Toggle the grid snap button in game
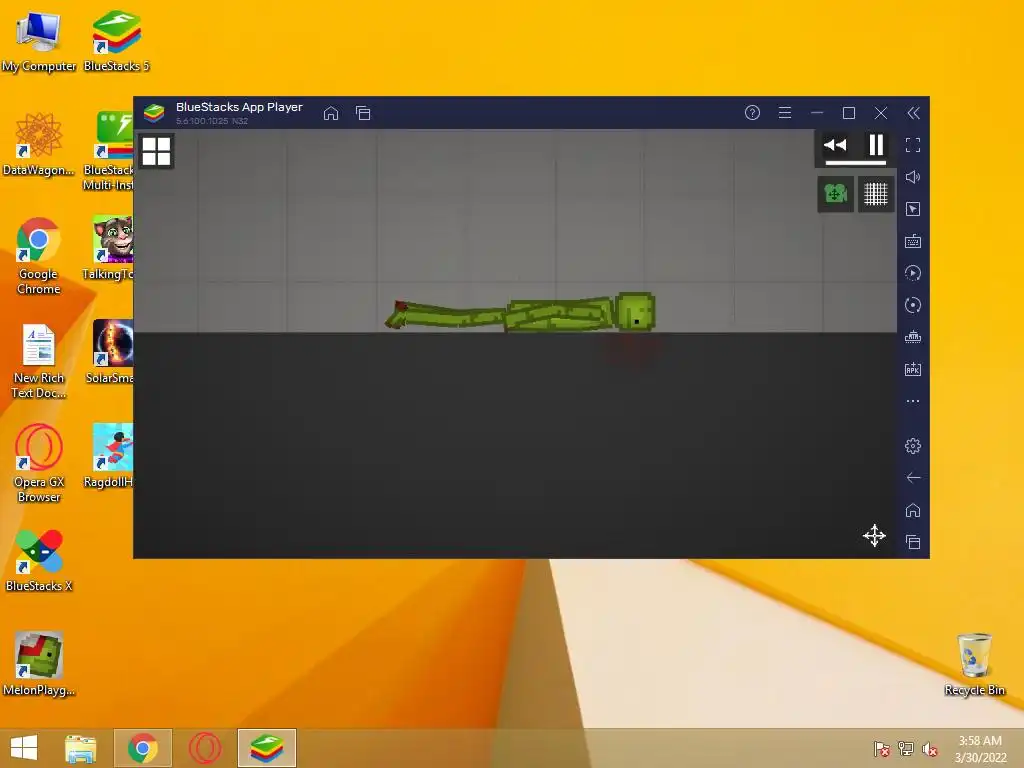 876,194
